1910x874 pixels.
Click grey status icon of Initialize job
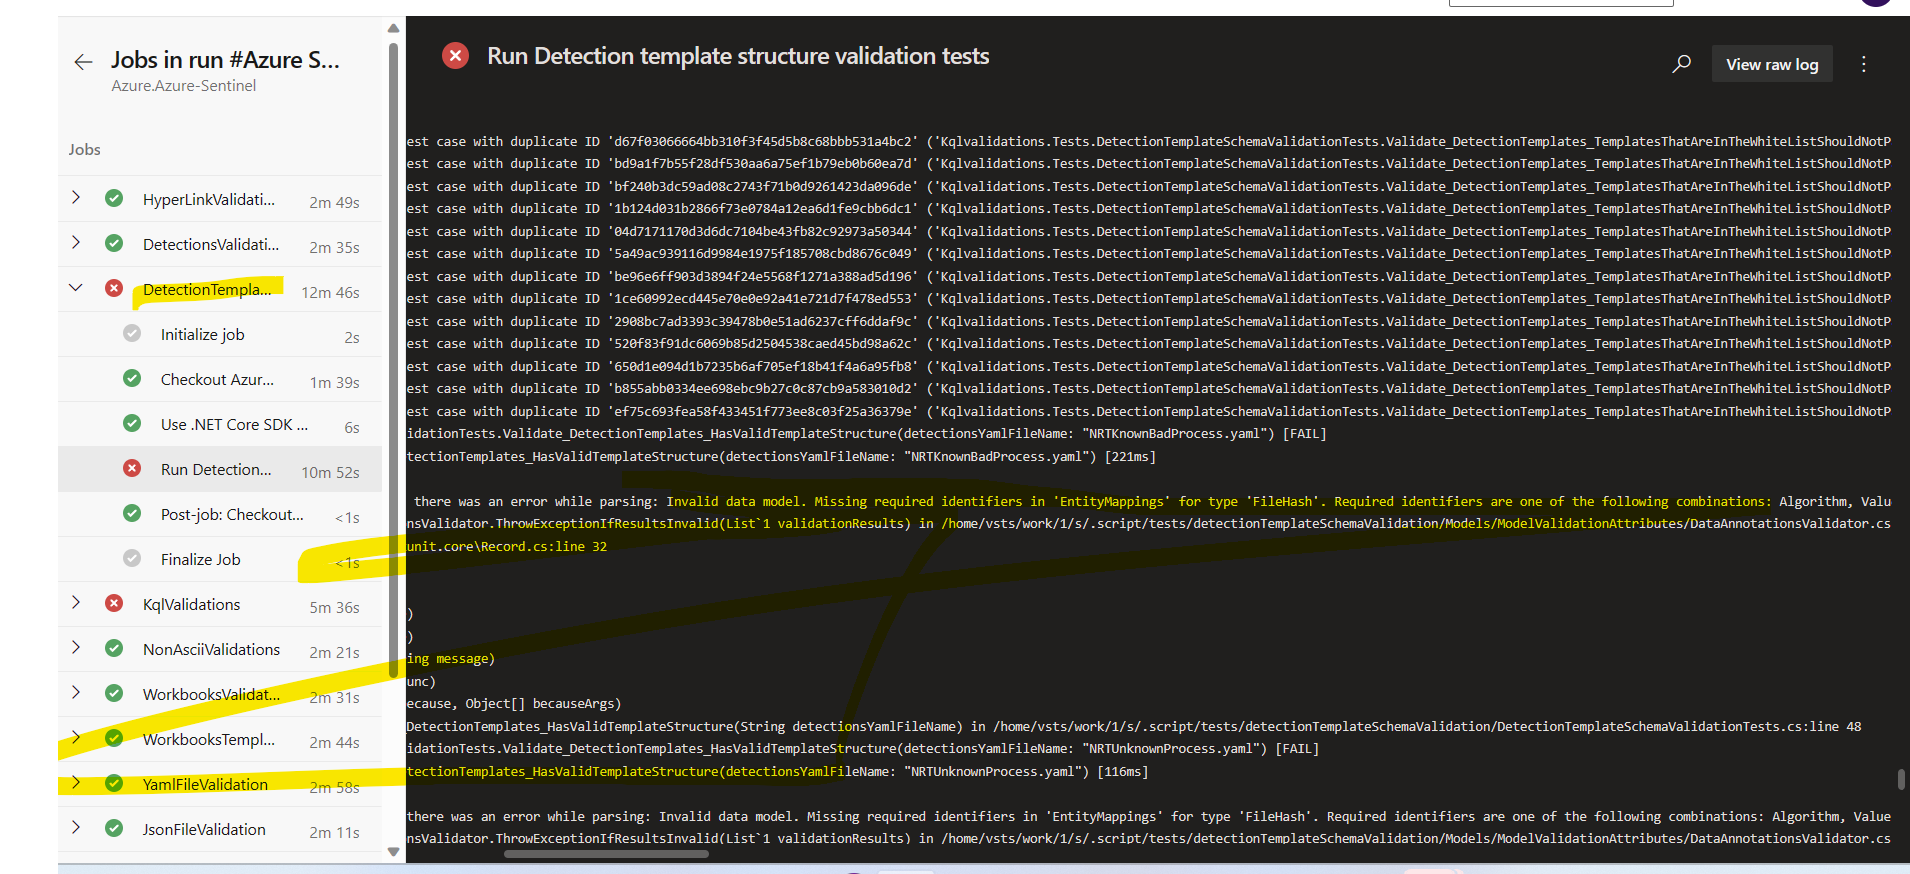click(132, 333)
